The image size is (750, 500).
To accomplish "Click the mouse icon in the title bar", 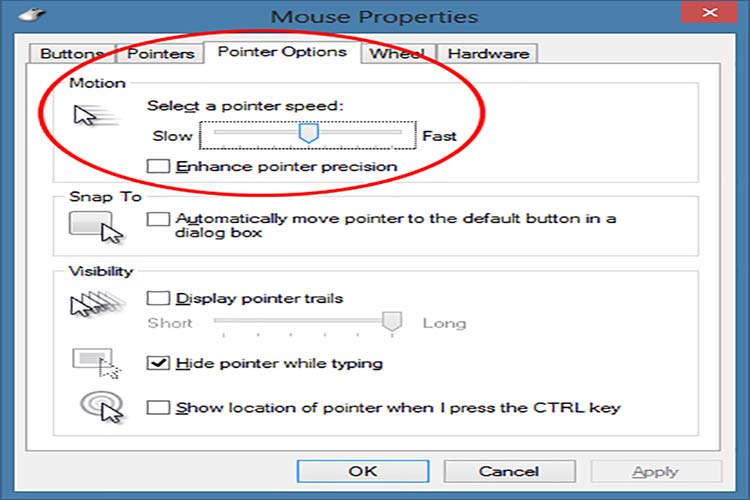I will pyautogui.click(x=32, y=14).
